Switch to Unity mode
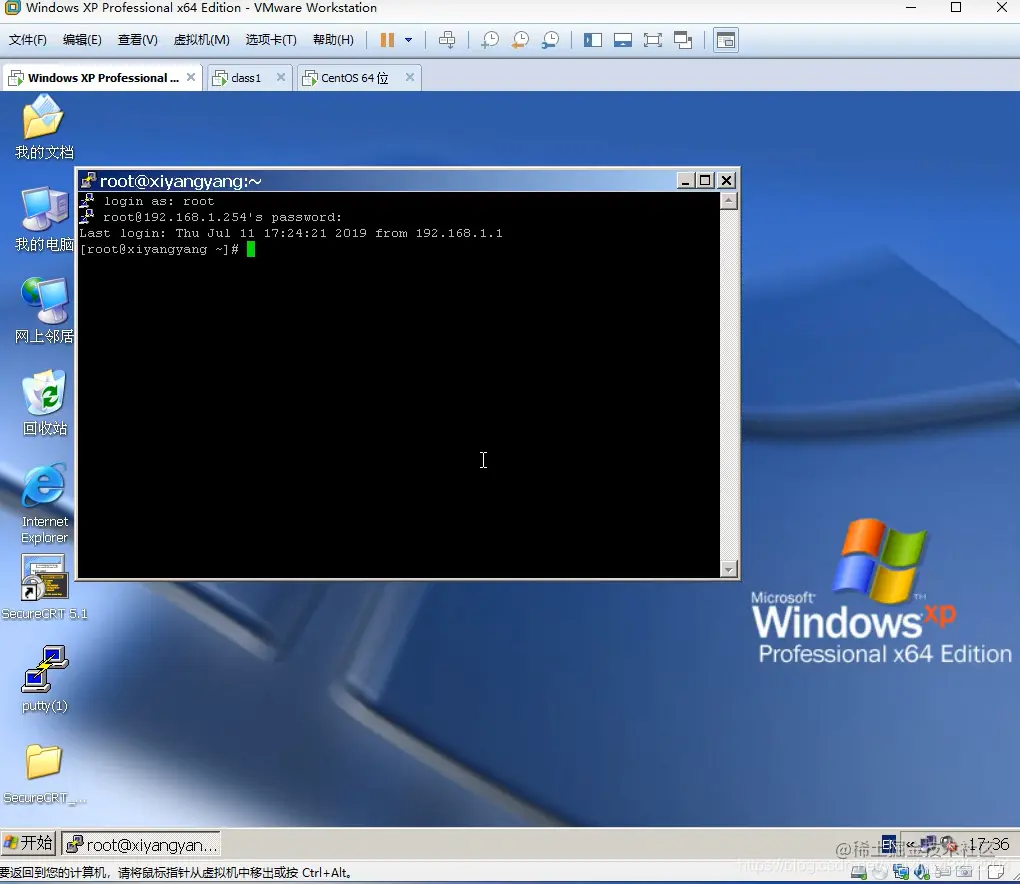The height and width of the screenshot is (884, 1020). coord(682,40)
